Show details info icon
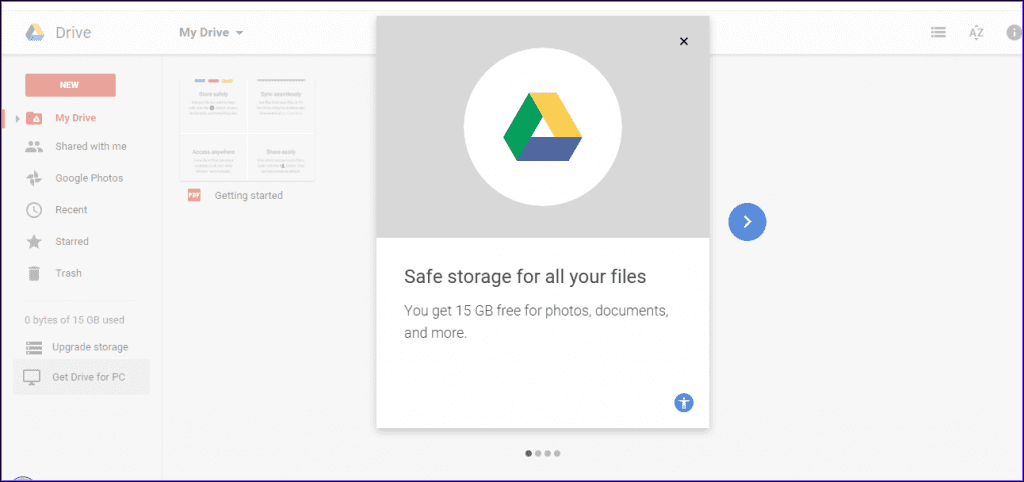Viewport: 1024px width, 482px height. (x=1014, y=33)
